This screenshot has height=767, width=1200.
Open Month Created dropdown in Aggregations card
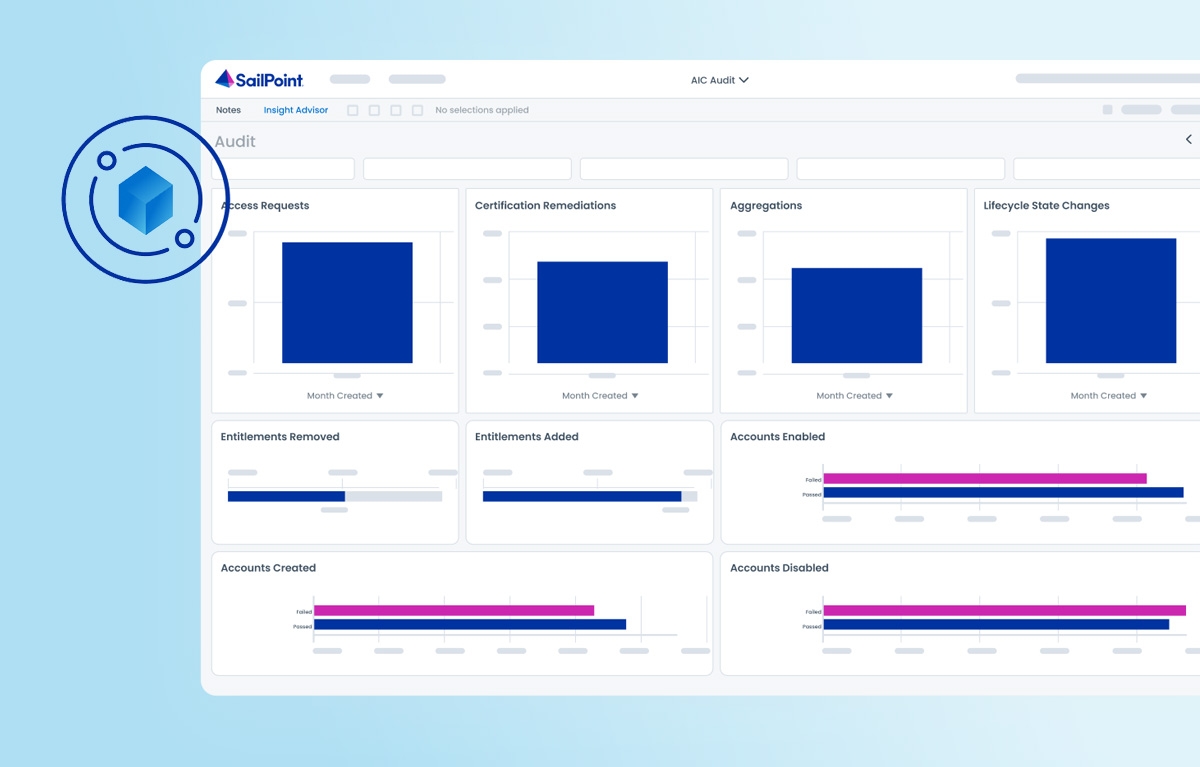click(x=855, y=396)
